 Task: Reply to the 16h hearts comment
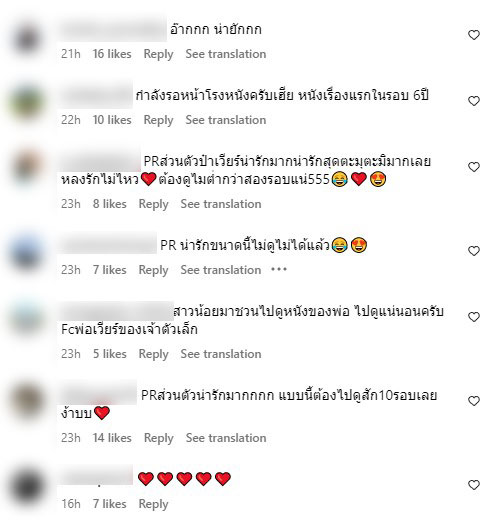153,504
